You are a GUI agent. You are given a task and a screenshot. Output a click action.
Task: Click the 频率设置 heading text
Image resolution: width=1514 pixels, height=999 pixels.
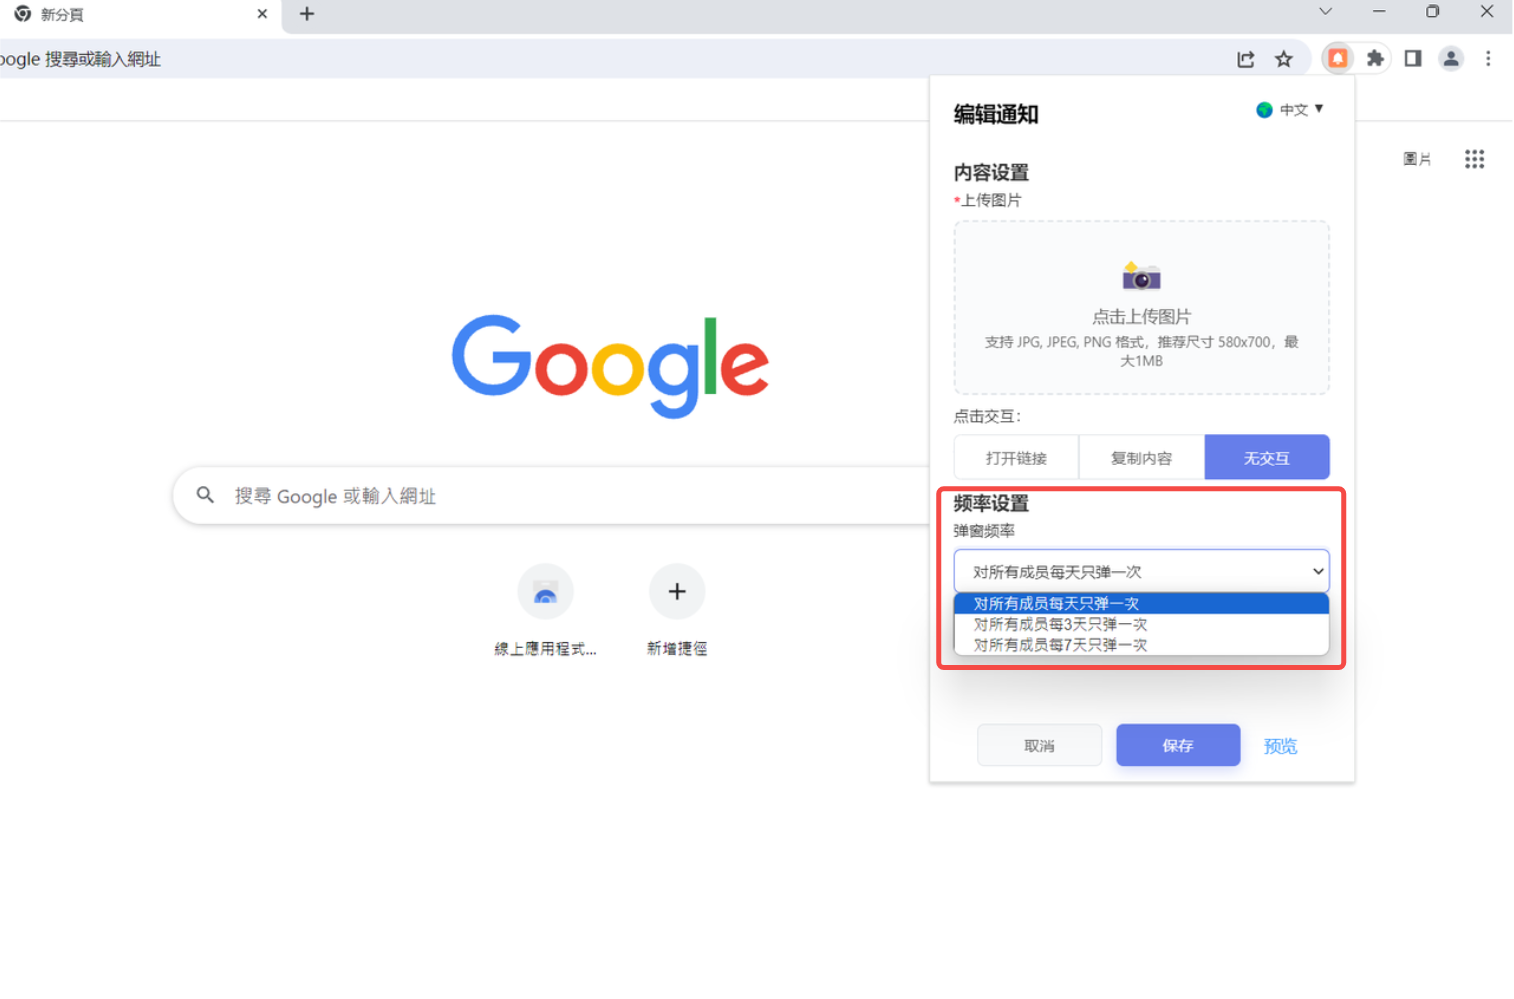991,503
